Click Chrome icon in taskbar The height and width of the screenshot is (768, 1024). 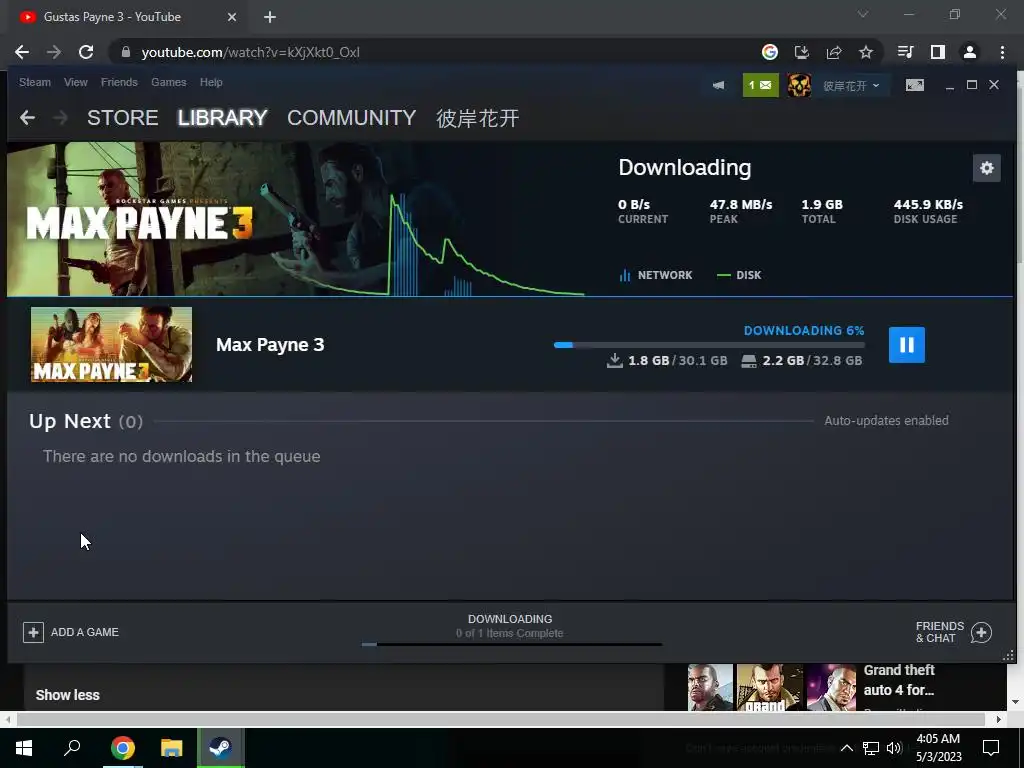point(122,748)
